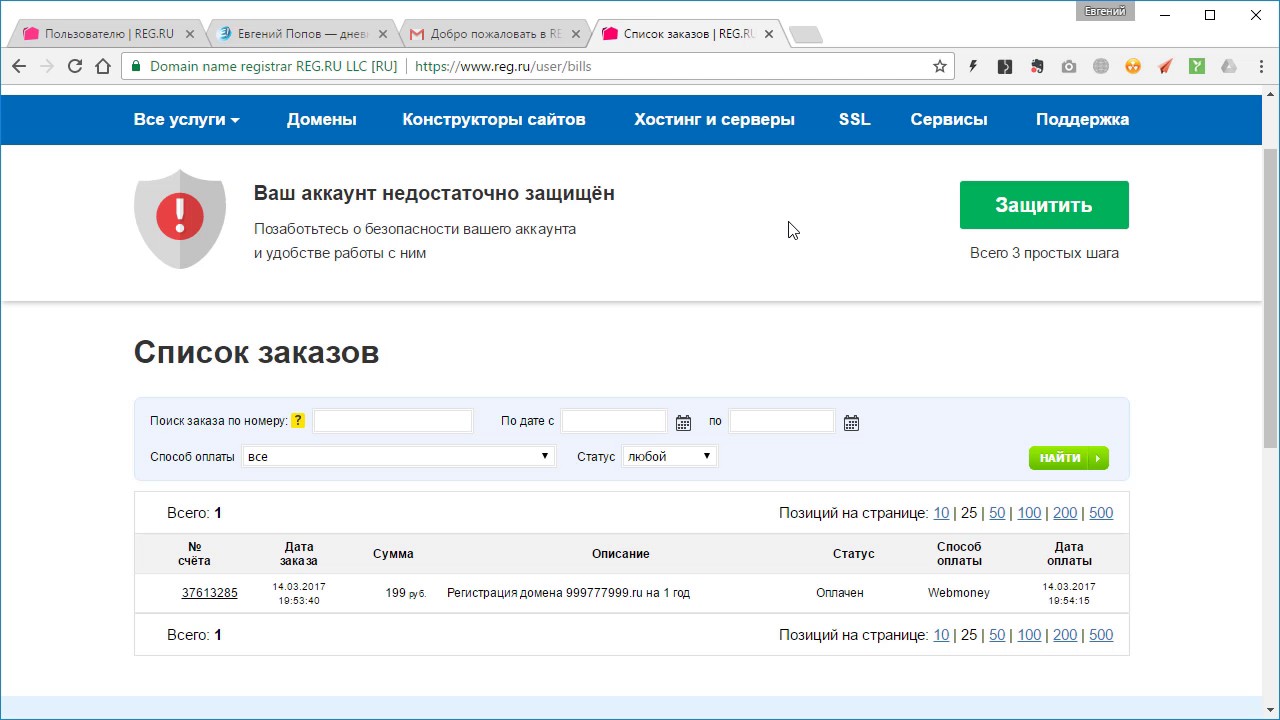The width and height of the screenshot is (1280, 720).
Task: Click the 'Найти' search button
Action: click(1068, 458)
